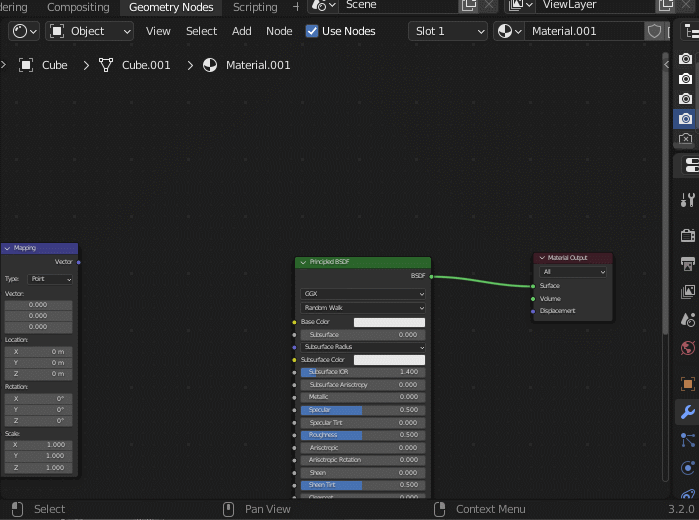The image size is (699, 520).
Task: Open the editor type selector
Action: click(24, 31)
